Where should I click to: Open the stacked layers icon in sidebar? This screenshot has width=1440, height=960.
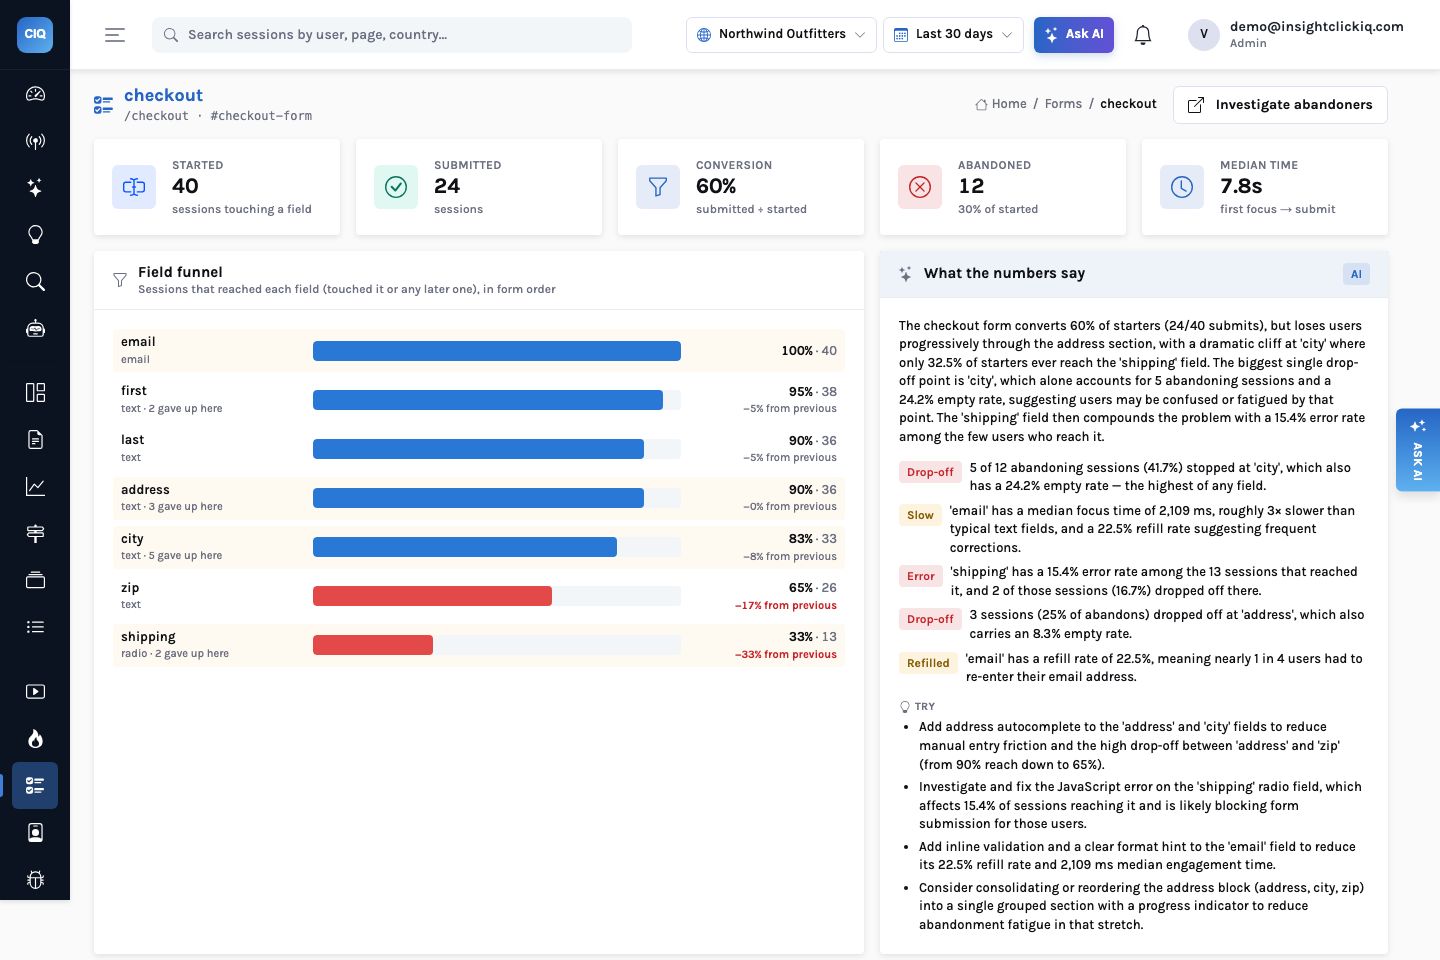35,580
